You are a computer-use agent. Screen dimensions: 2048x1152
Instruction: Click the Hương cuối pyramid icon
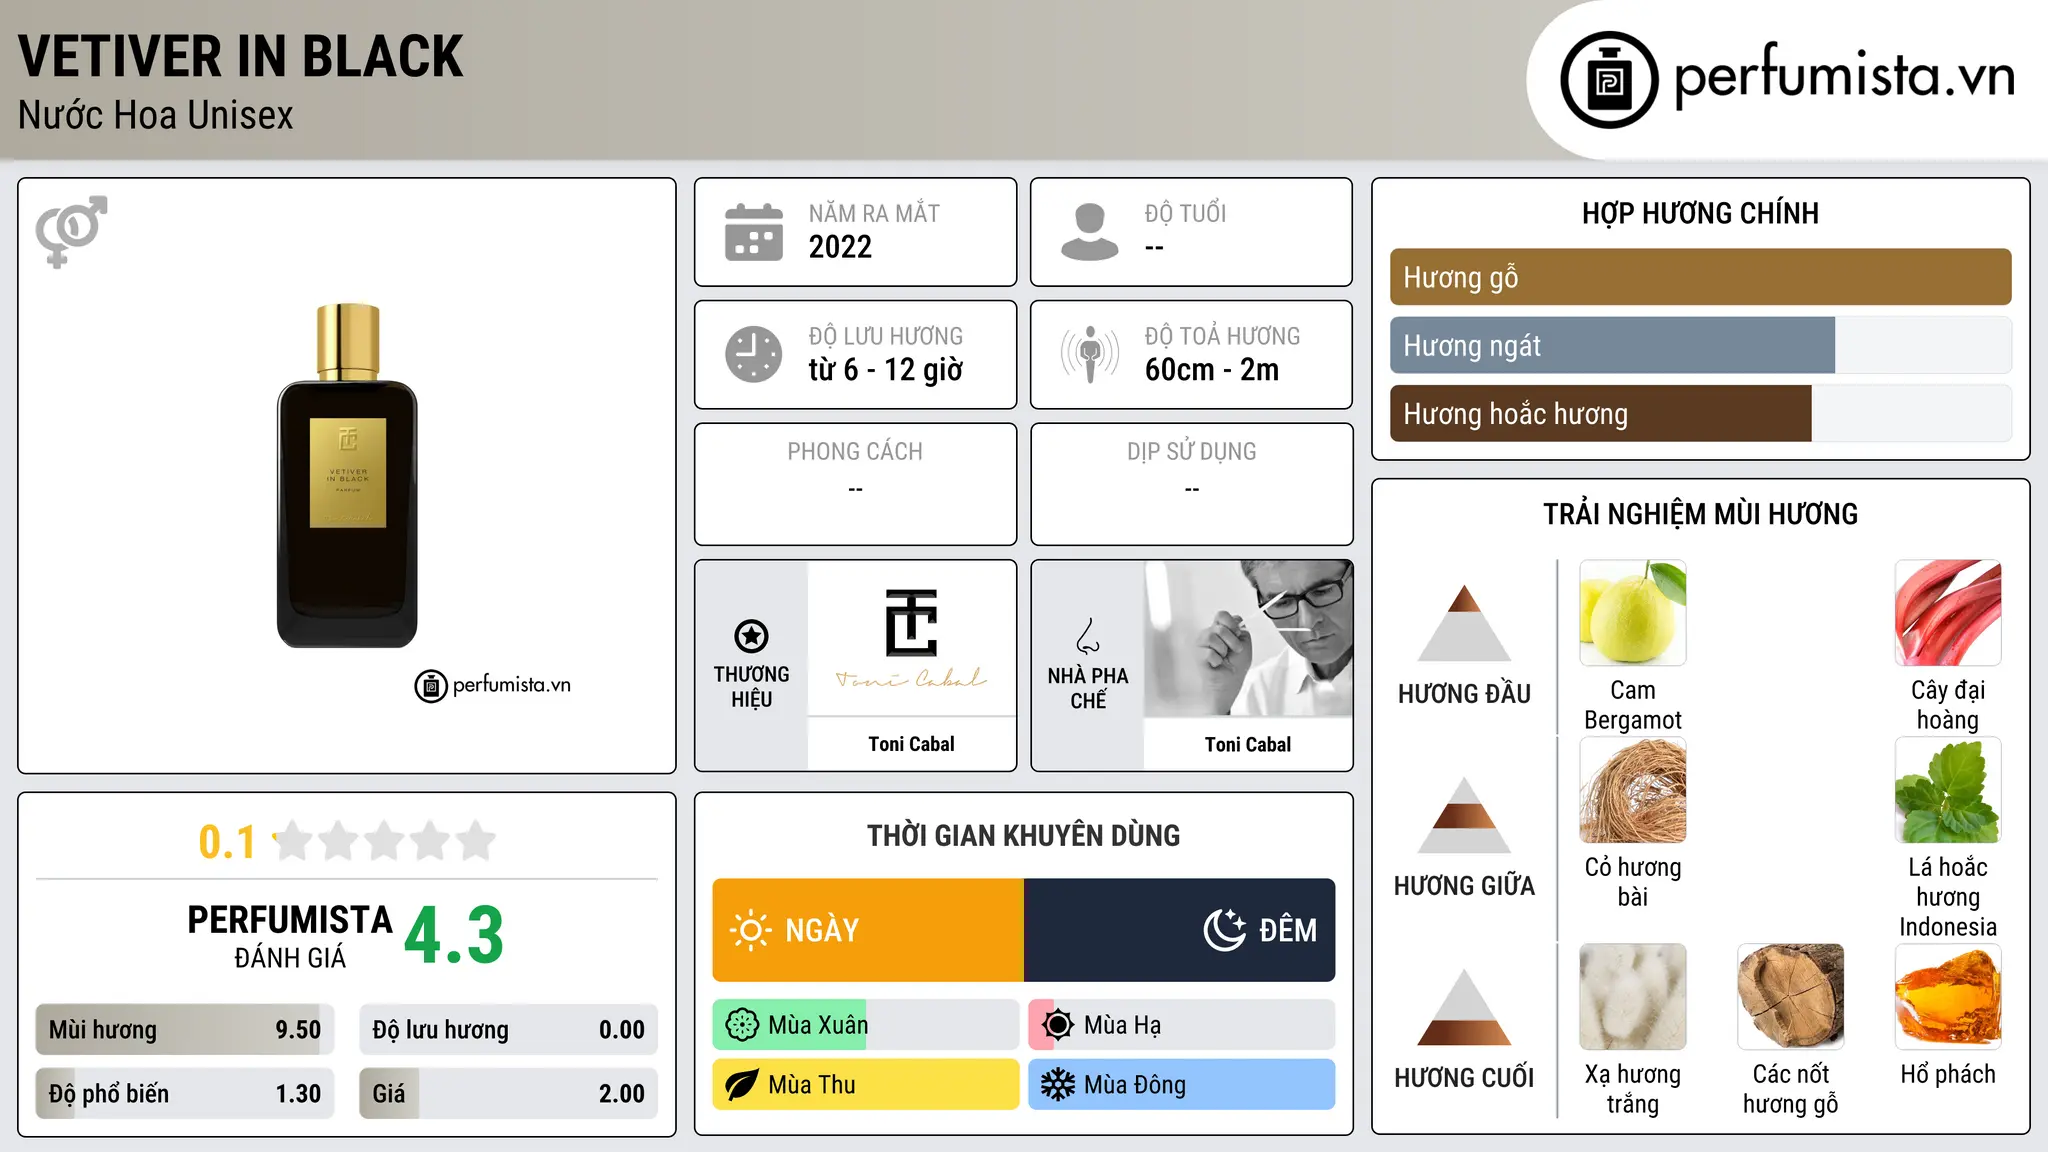pos(1464,1006)
